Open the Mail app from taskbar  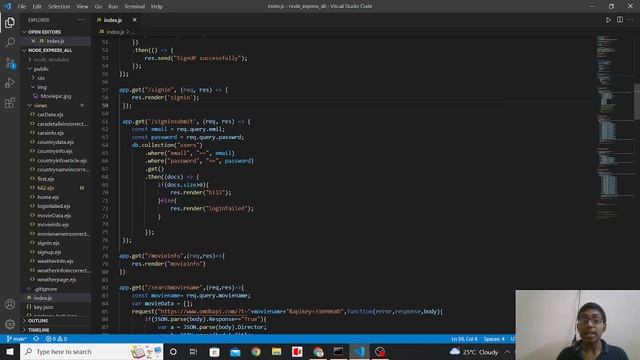pyautogui.click(x=235, y=351)
